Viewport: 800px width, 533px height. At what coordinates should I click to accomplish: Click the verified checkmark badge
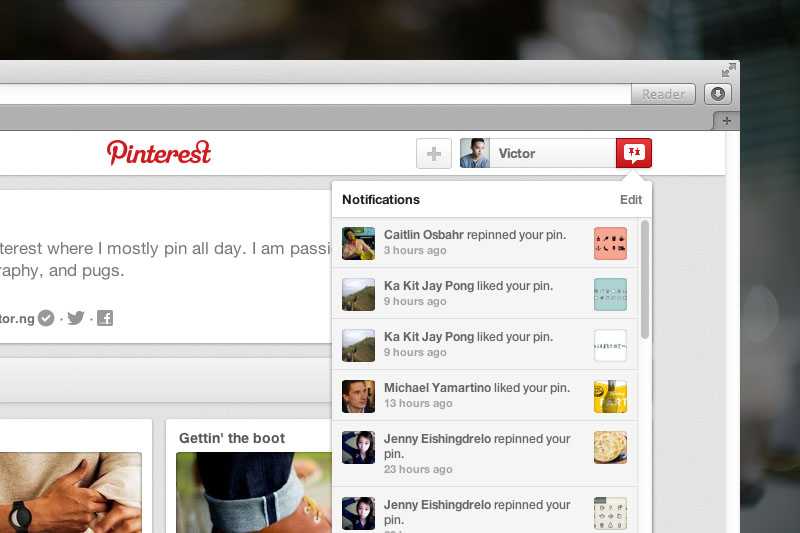point(46,318)
